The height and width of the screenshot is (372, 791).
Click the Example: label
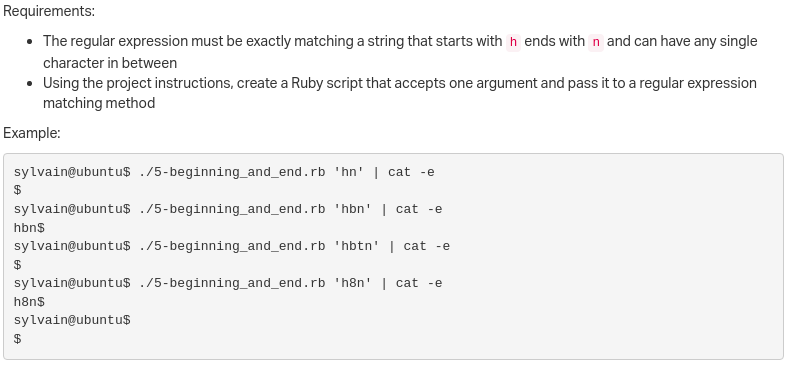coord(32,133)
